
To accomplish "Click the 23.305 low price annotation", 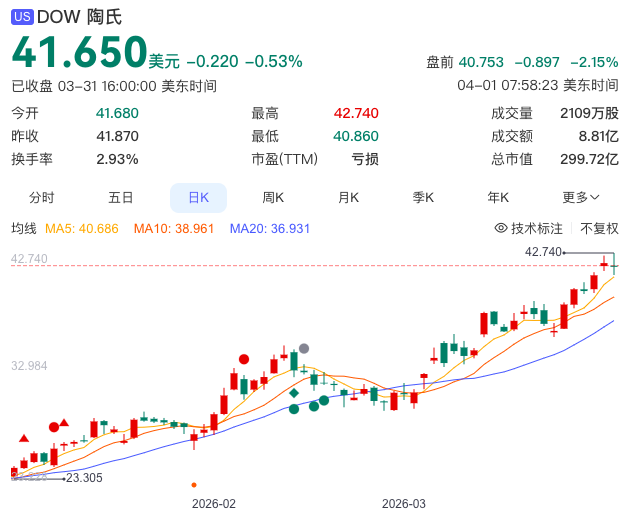I will 84,478.
